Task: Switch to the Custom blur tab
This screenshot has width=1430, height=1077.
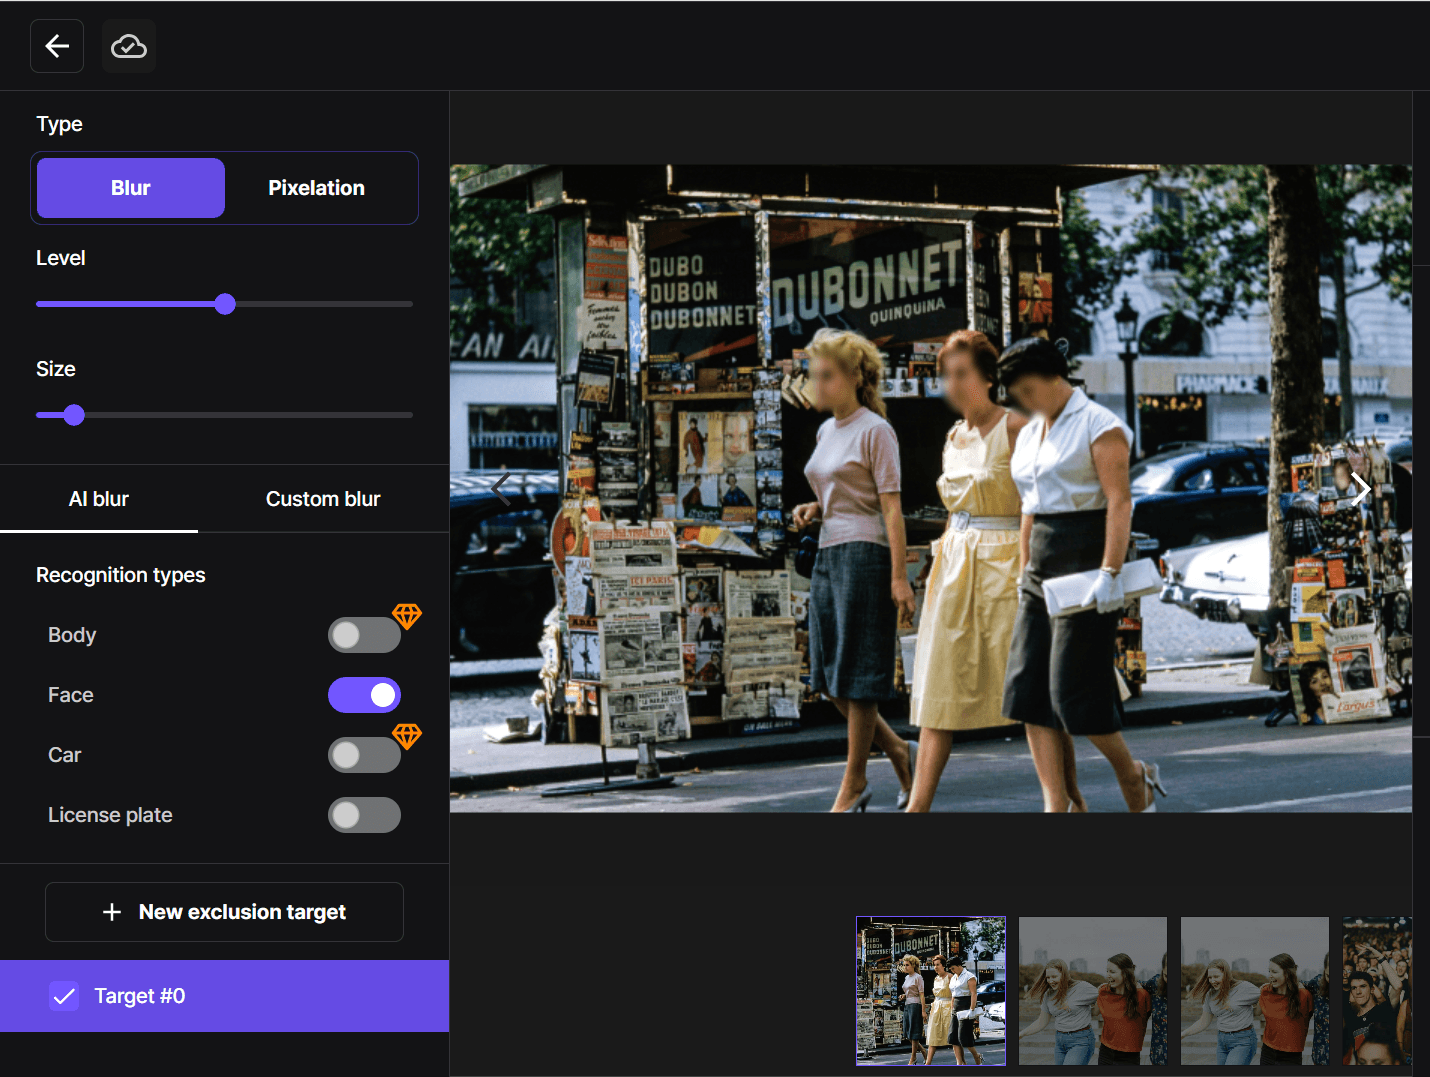Action: pos(323,499)
